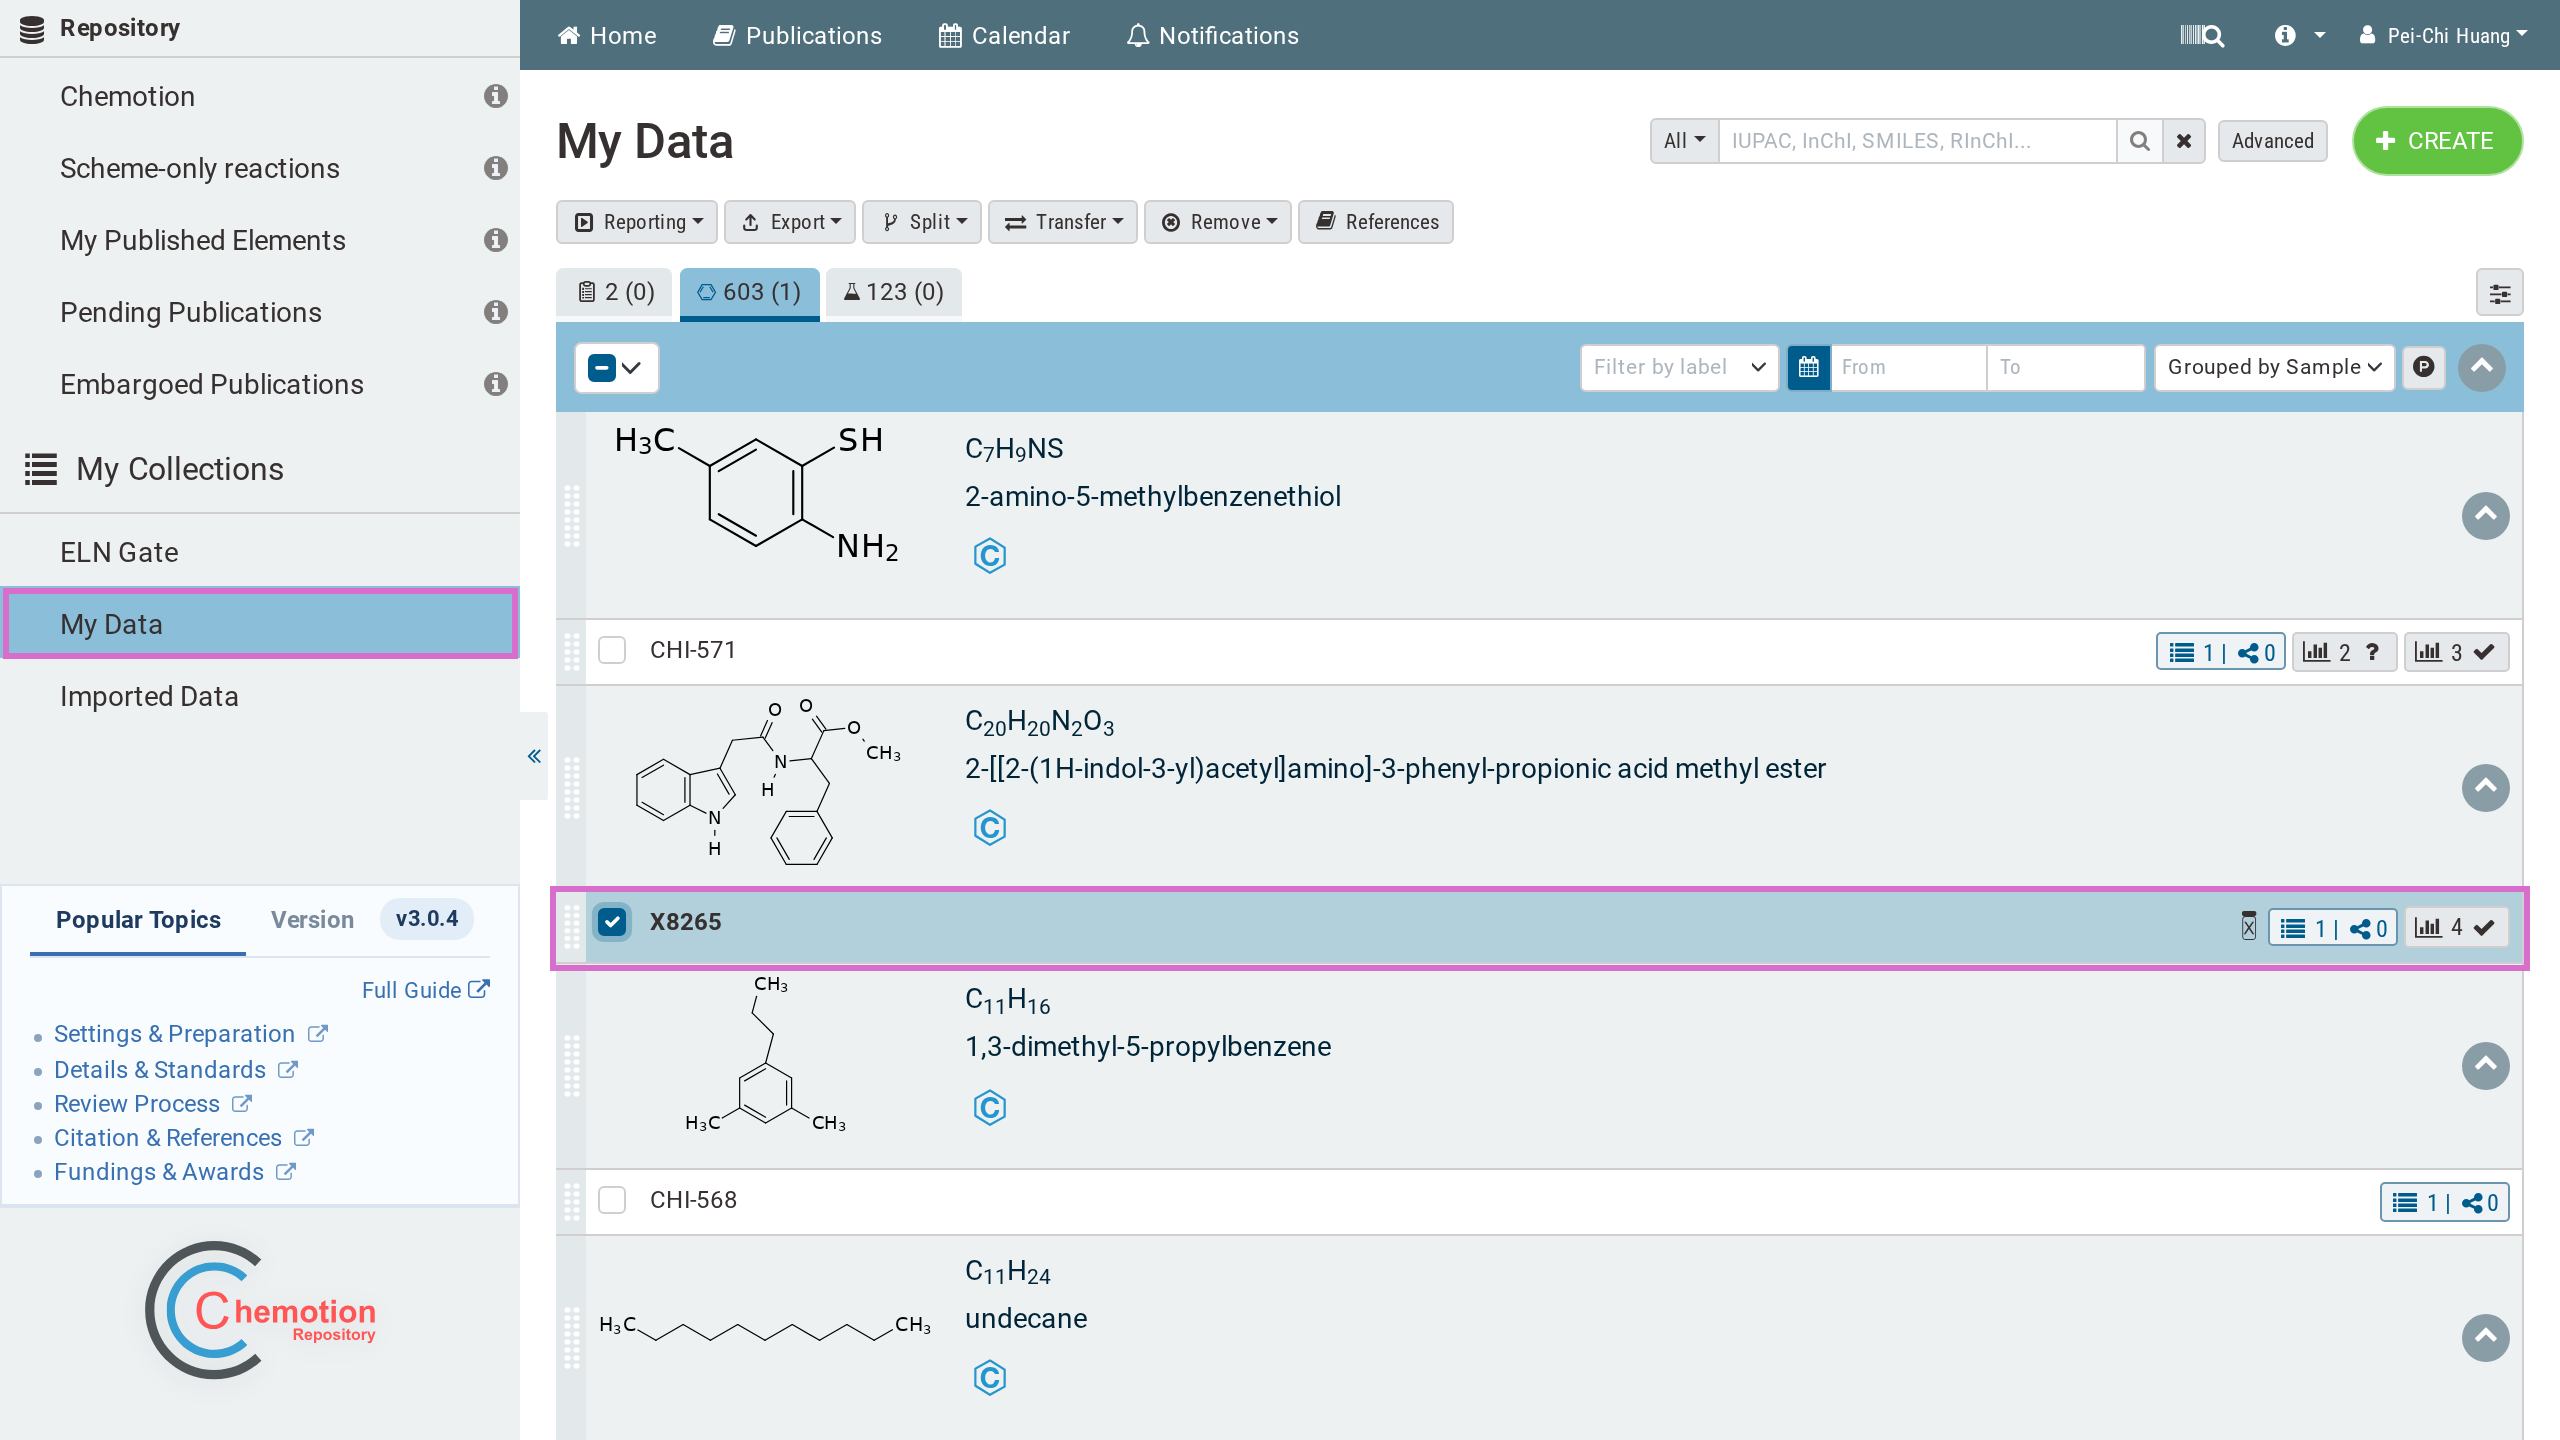This screenshot has height=1440, width=2560.
Task: Show info for Chemotion collection
Action: [x=495, y=96]
